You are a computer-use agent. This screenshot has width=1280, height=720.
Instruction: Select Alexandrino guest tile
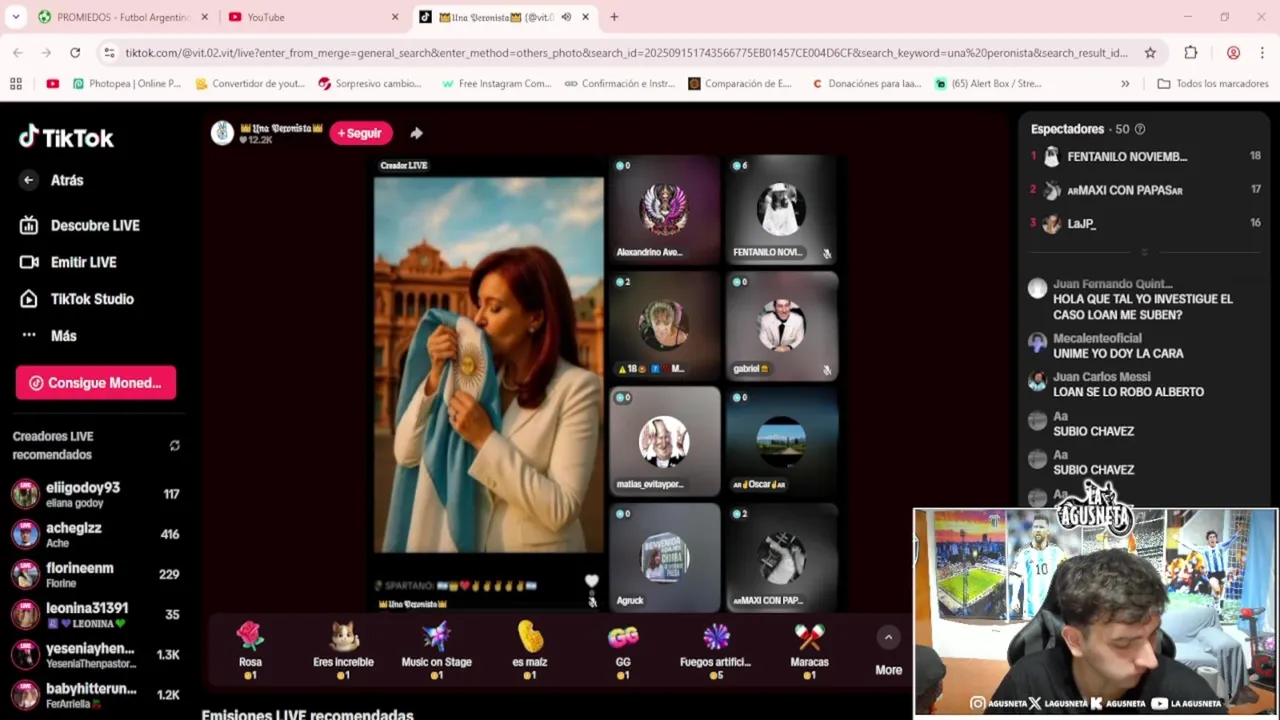664,209
